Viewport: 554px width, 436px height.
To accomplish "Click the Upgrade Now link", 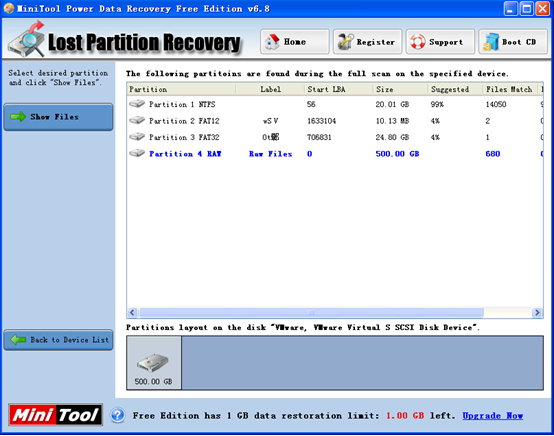I will [x=493, y=416].
